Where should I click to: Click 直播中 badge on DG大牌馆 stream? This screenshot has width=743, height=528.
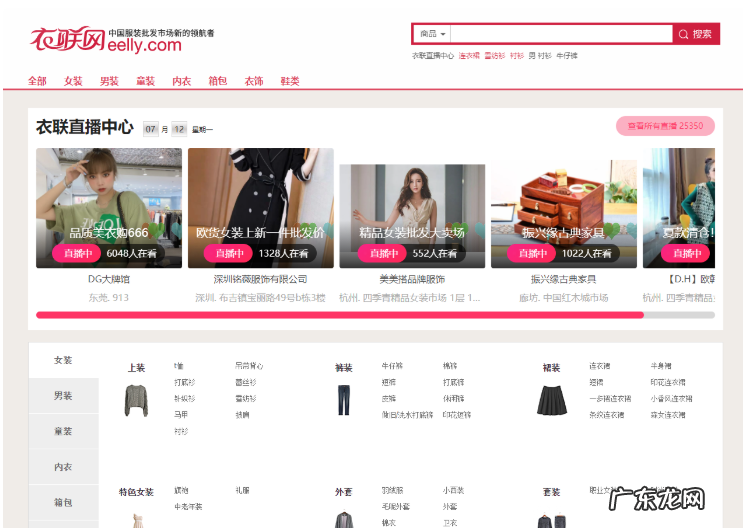(77, 254)
